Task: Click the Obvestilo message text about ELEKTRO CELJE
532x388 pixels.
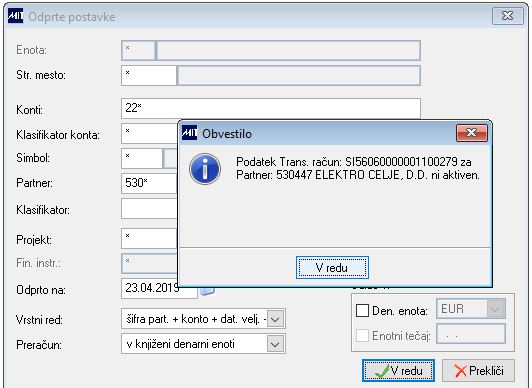Action: click(358, 169)
